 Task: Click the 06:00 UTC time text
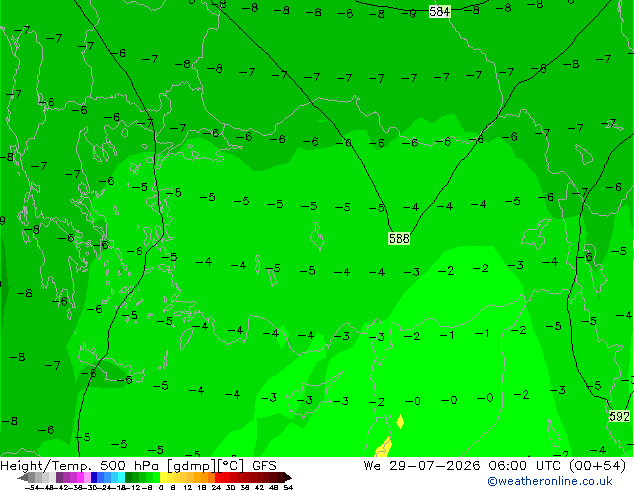pyautogui.click(x=525, y=466)
